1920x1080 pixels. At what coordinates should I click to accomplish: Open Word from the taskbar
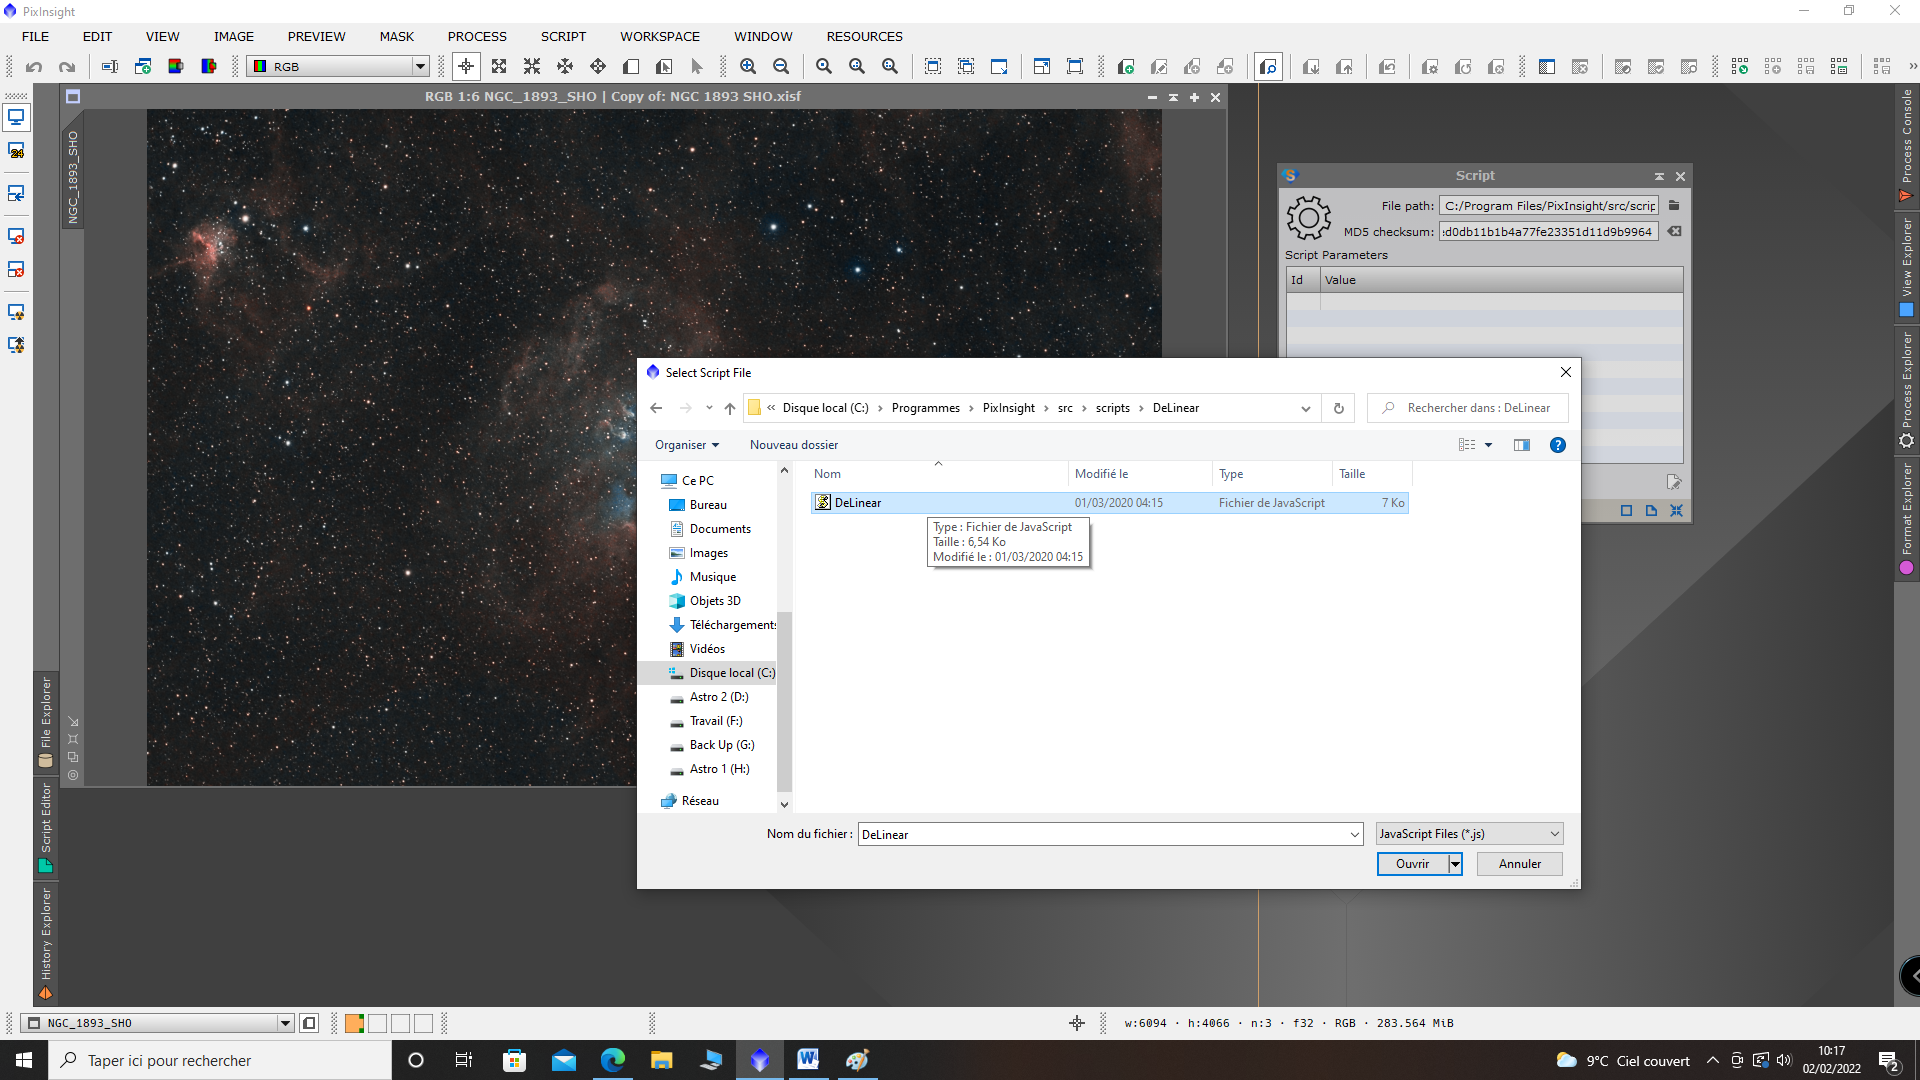pos(808,1060)
